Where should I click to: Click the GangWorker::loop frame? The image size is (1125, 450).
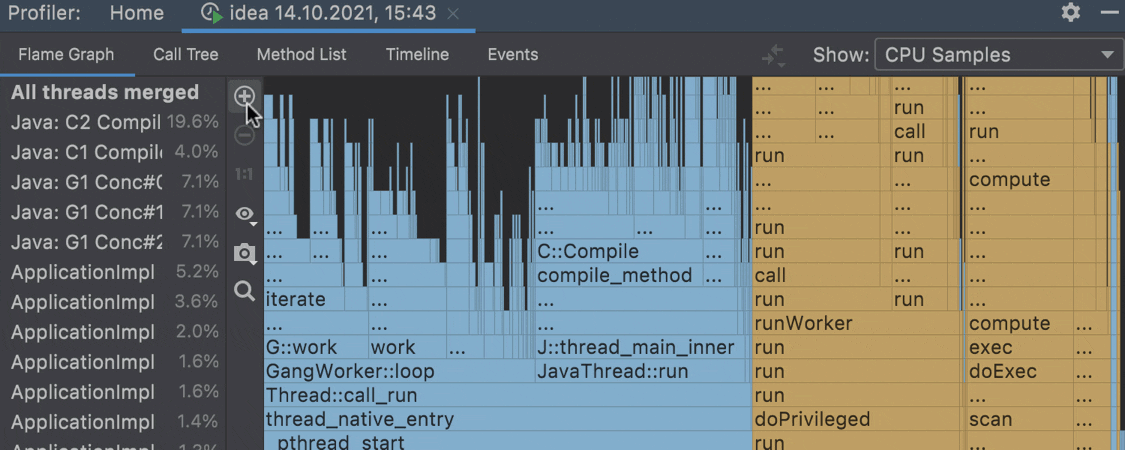pyautogui.click(x=399, y=372)
